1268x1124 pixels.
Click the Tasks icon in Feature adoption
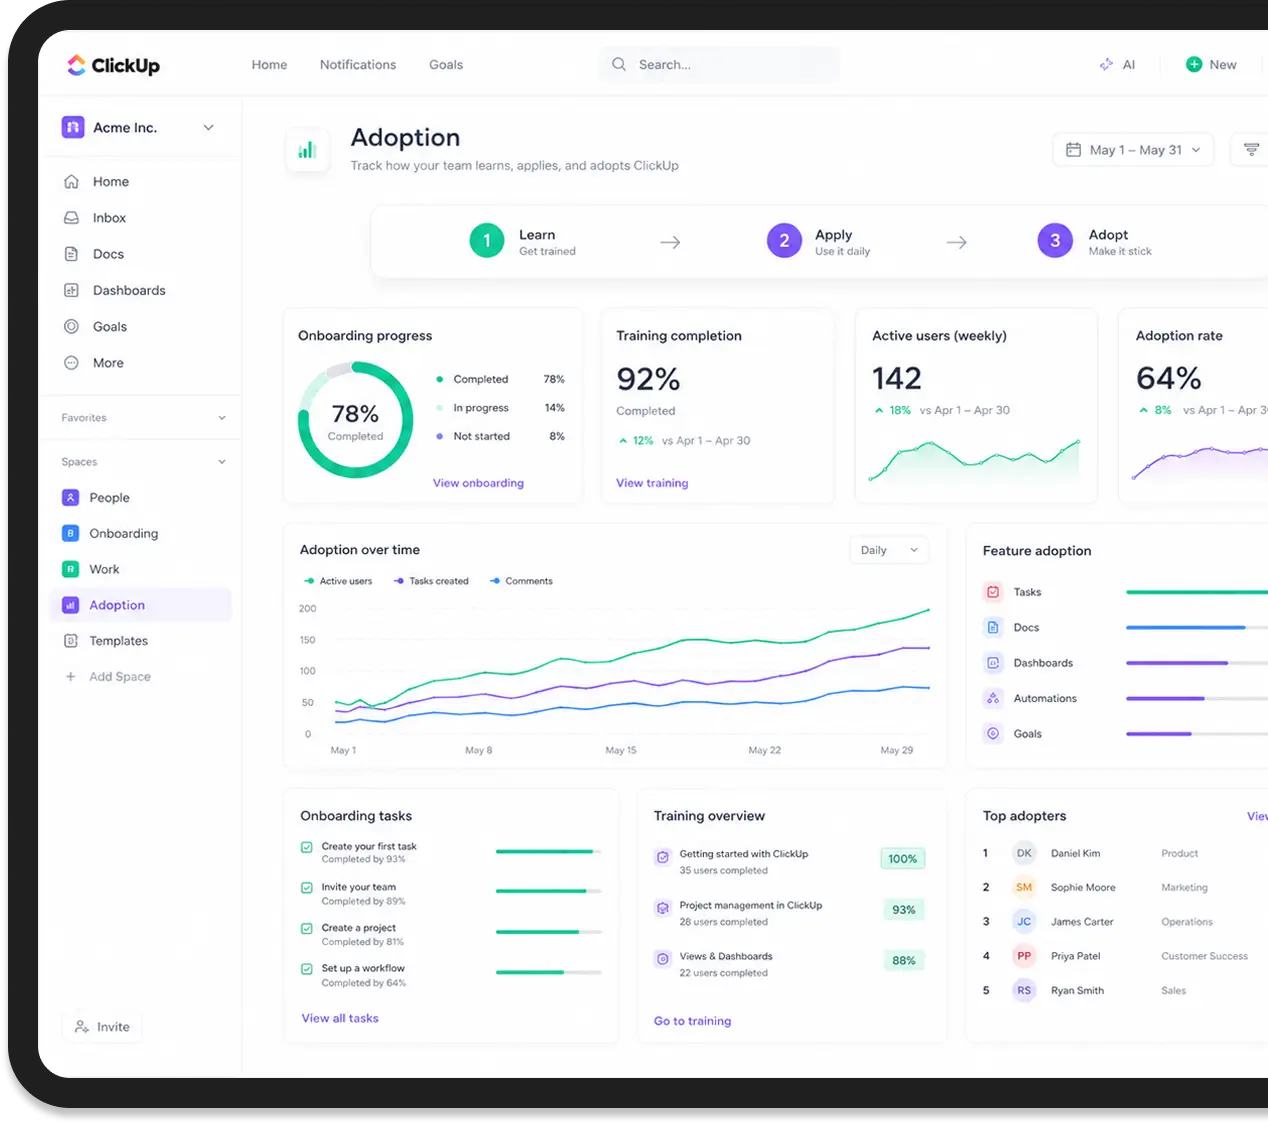click(x=993, y=592)
